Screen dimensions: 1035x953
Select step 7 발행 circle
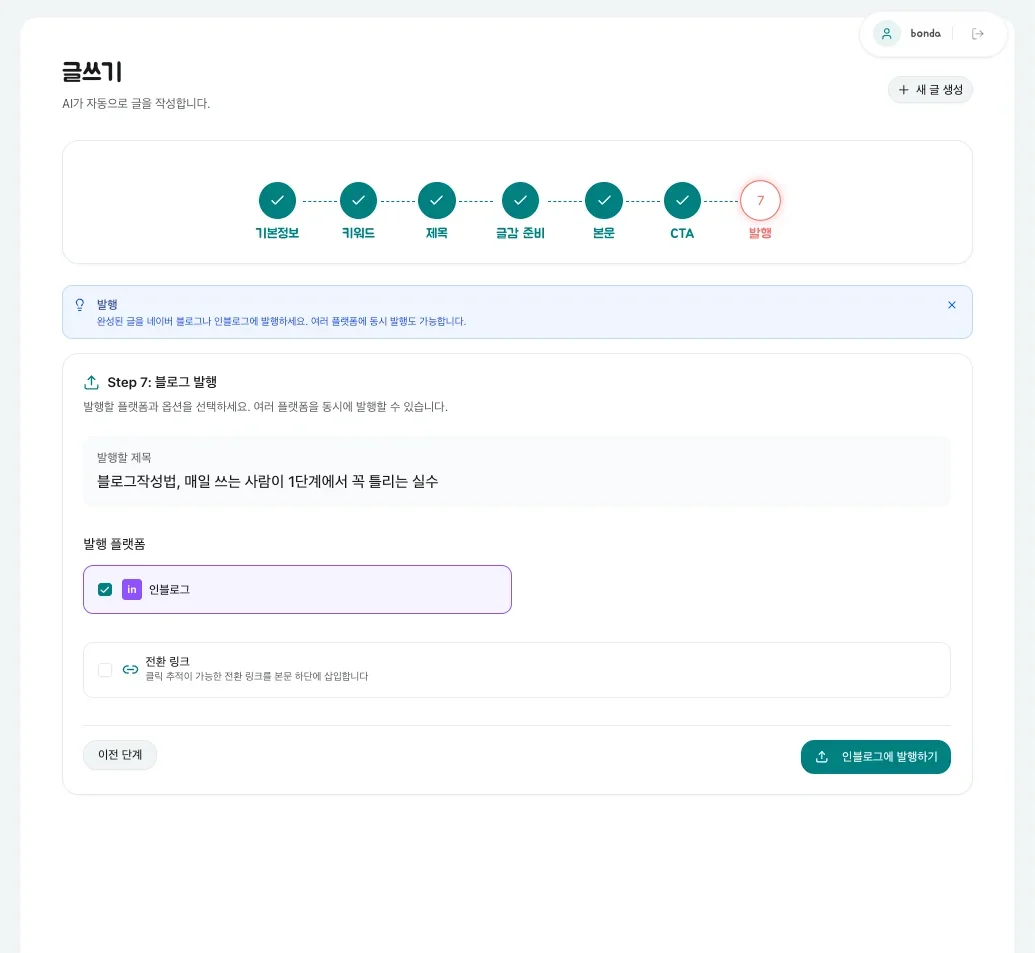click(760, 200)
